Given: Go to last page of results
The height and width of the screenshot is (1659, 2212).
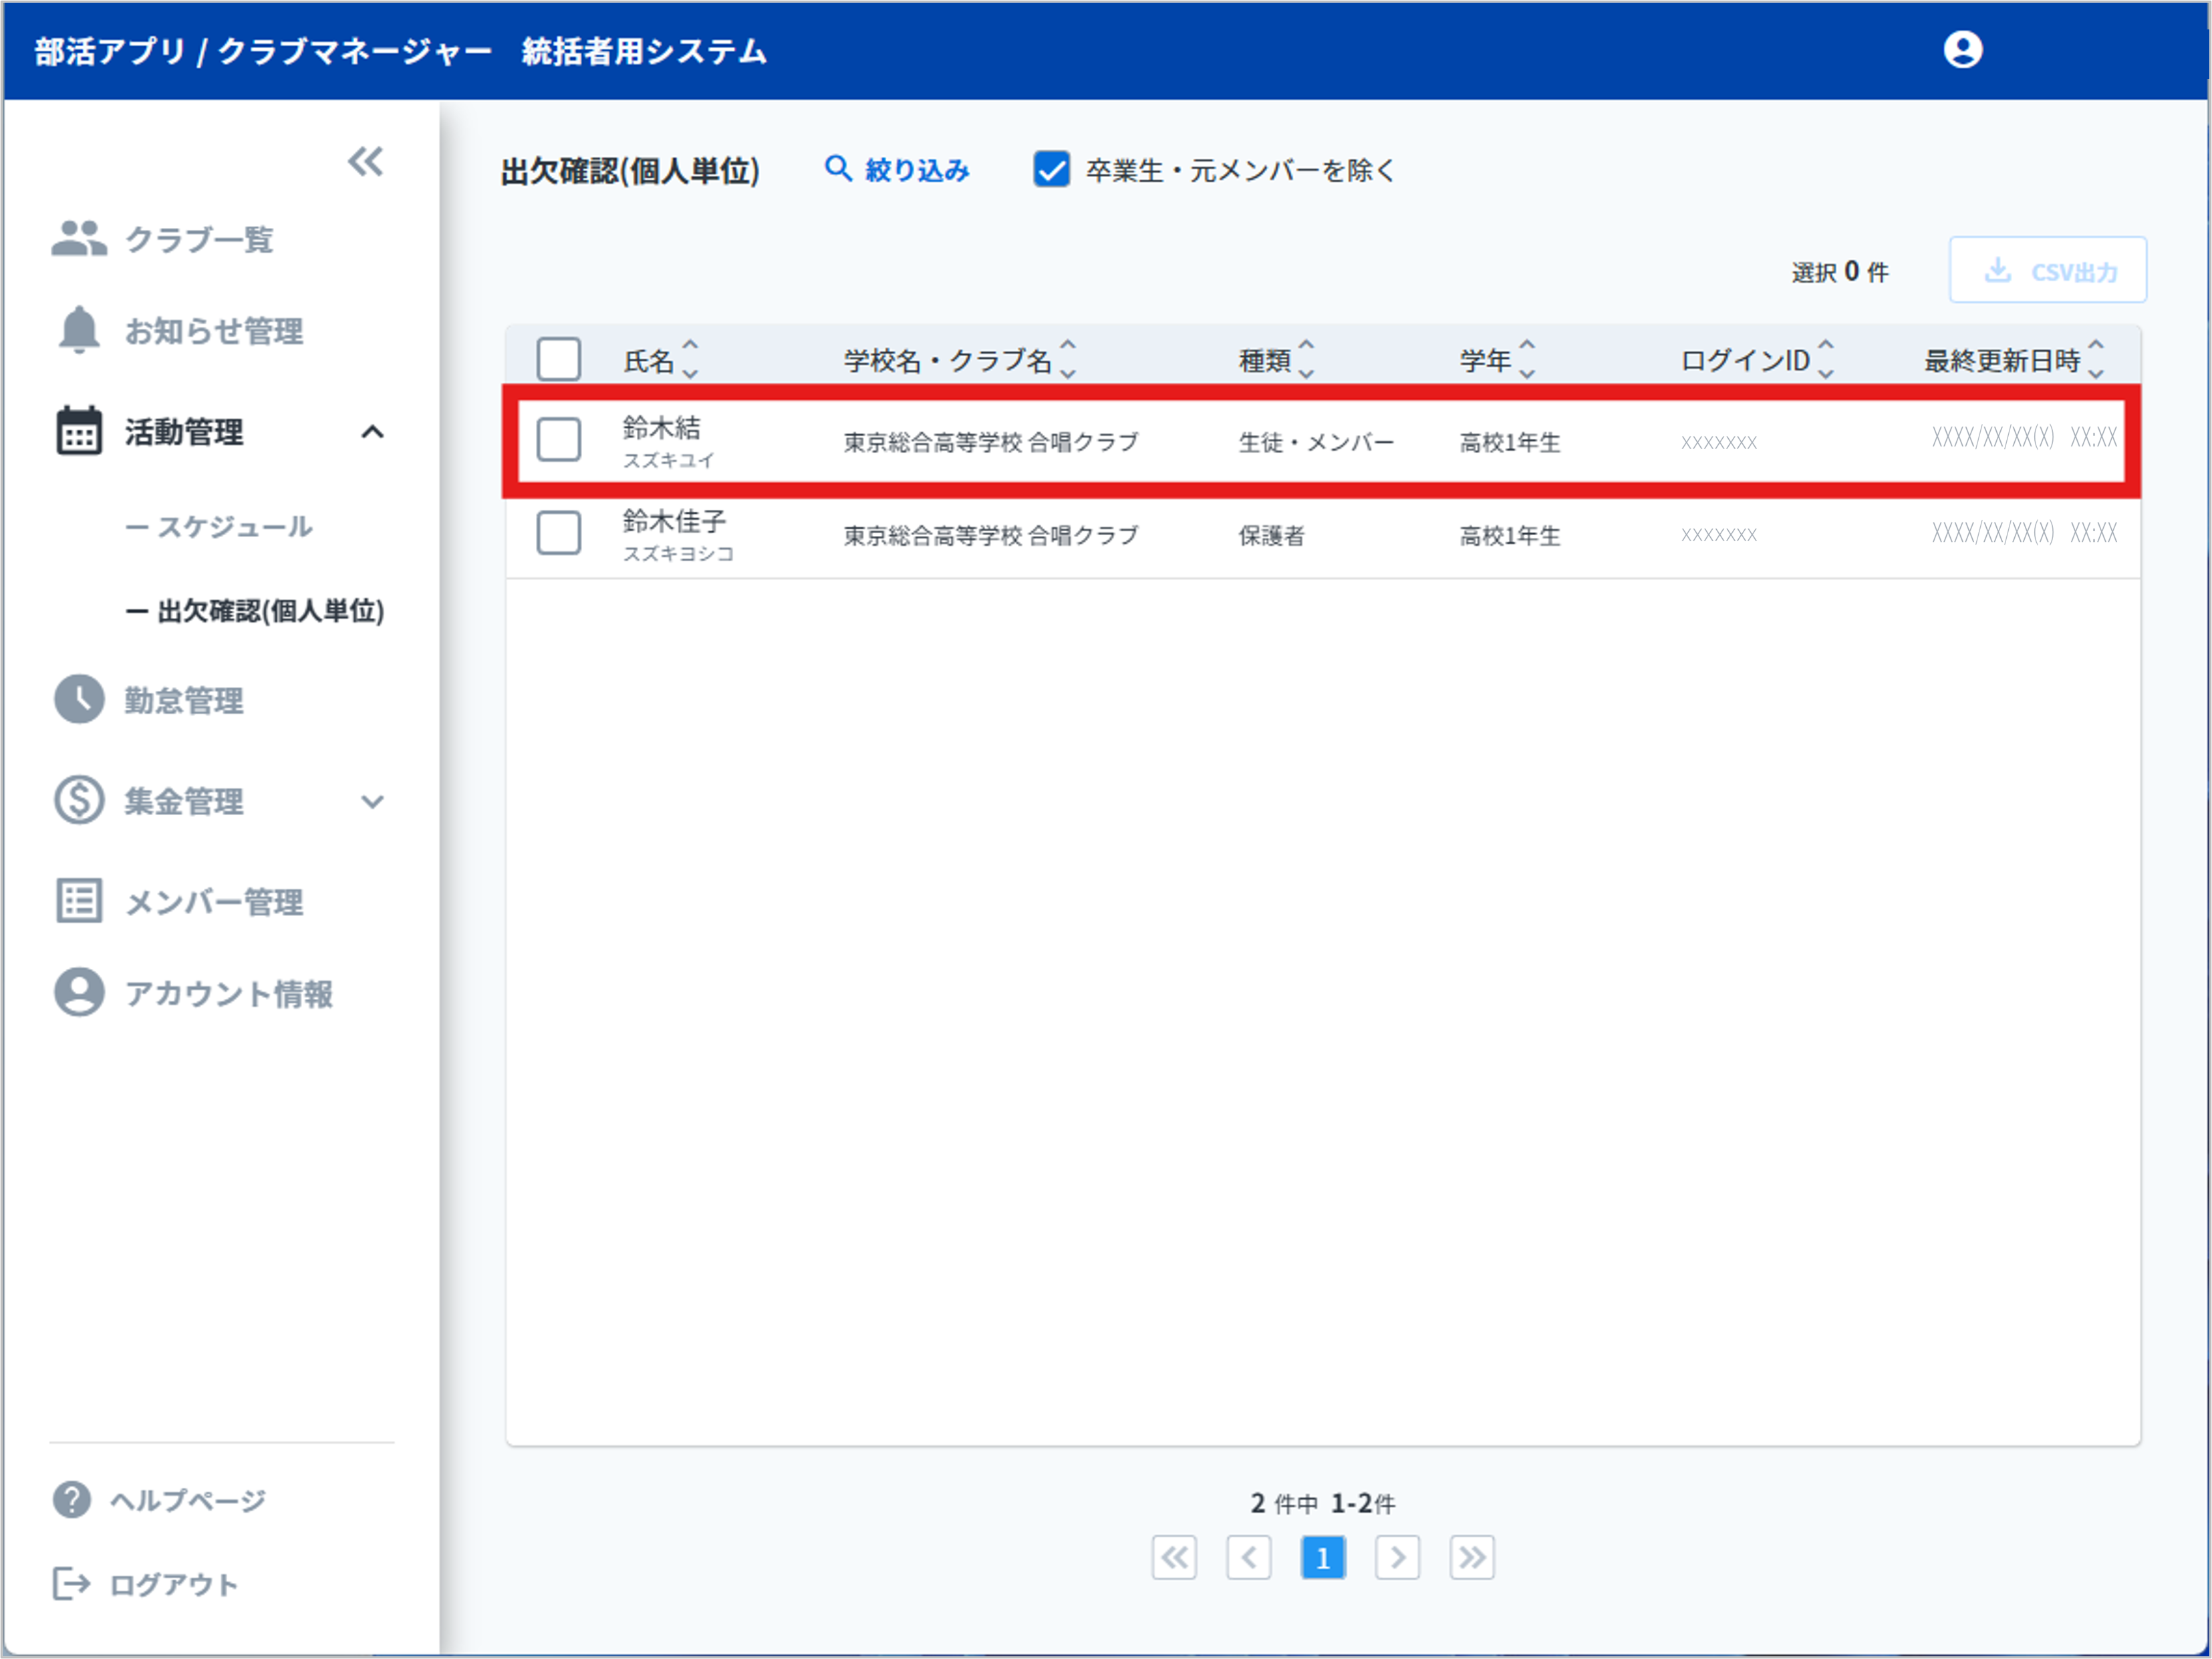Looking at the screenshot, I should click(x=1472, y=1557).
